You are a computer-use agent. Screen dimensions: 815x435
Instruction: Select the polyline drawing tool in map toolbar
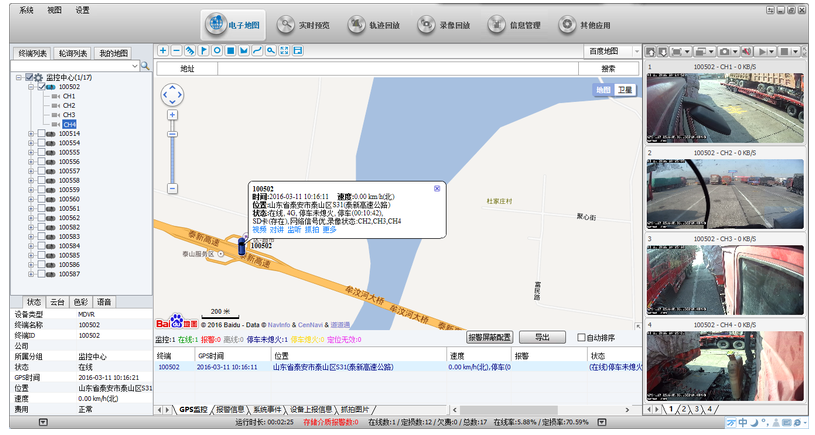258,50
